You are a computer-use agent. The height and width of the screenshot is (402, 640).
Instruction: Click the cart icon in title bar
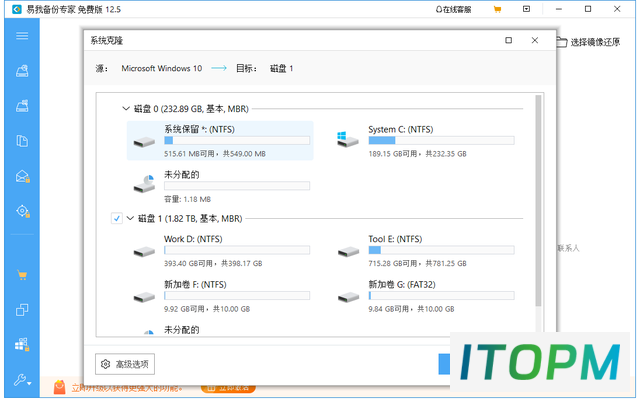[x=497, y=9]
